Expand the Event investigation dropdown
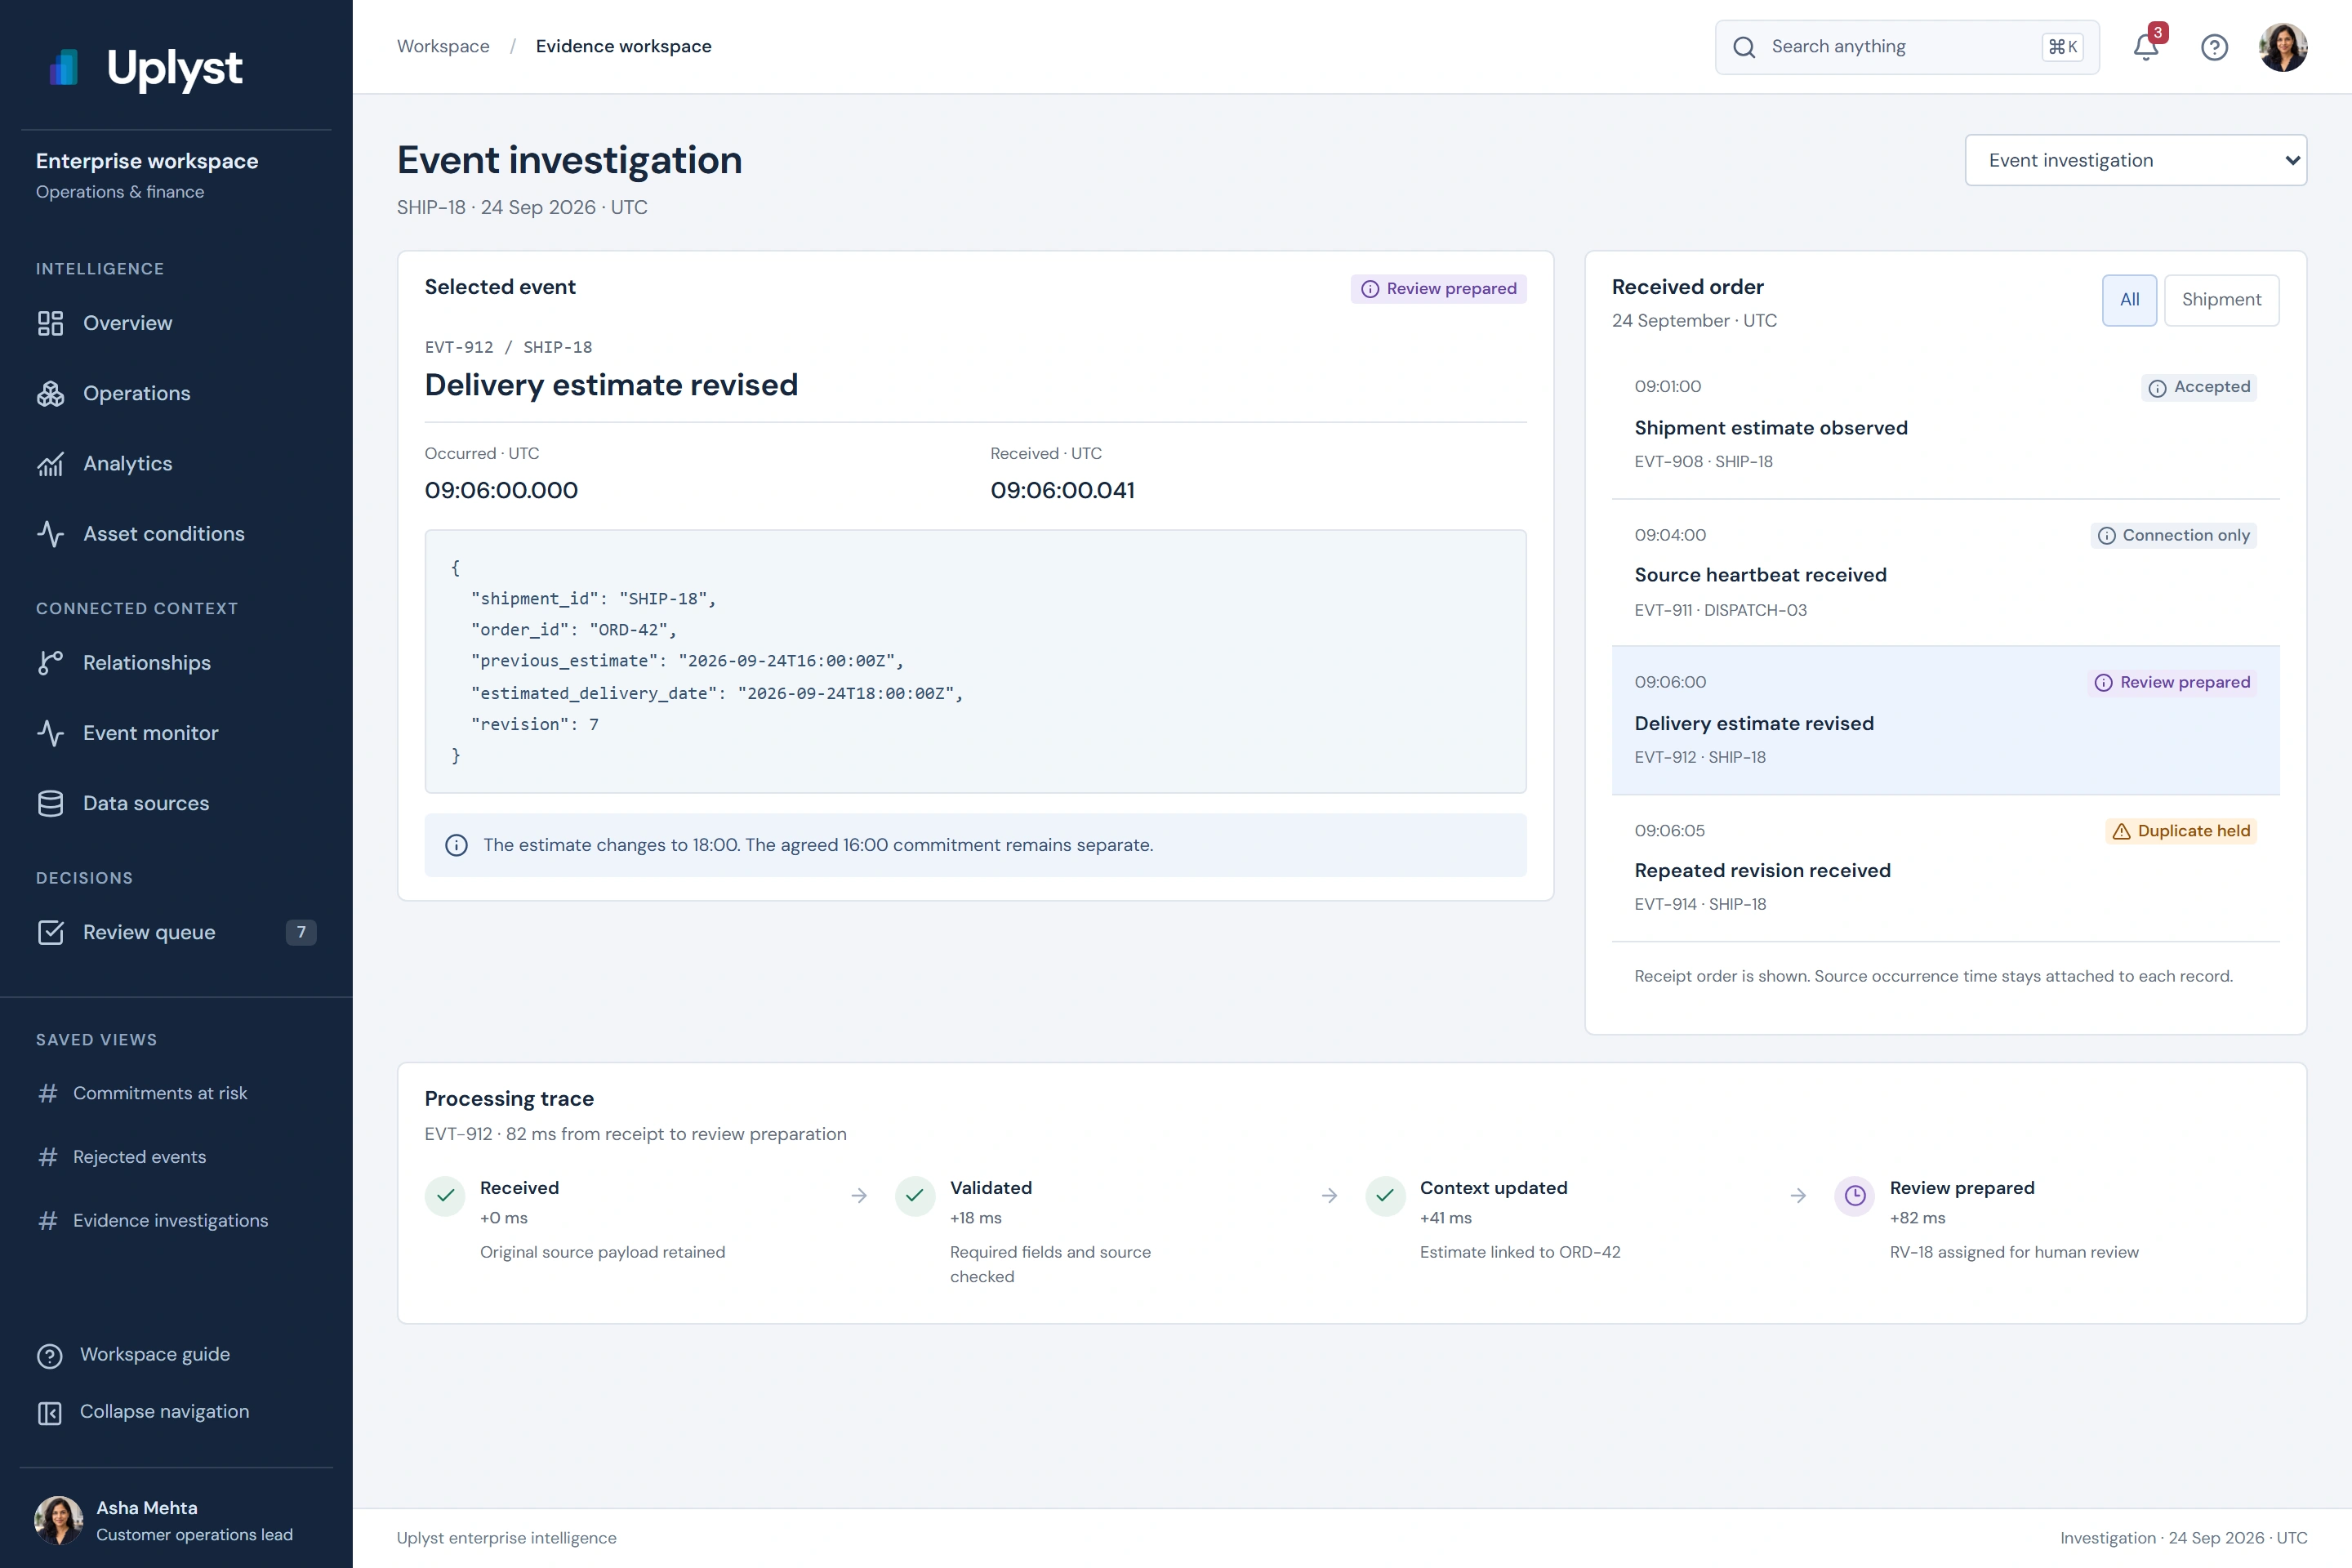Viewport: 2352px width, 1568px height. [x=2135, y=160]
